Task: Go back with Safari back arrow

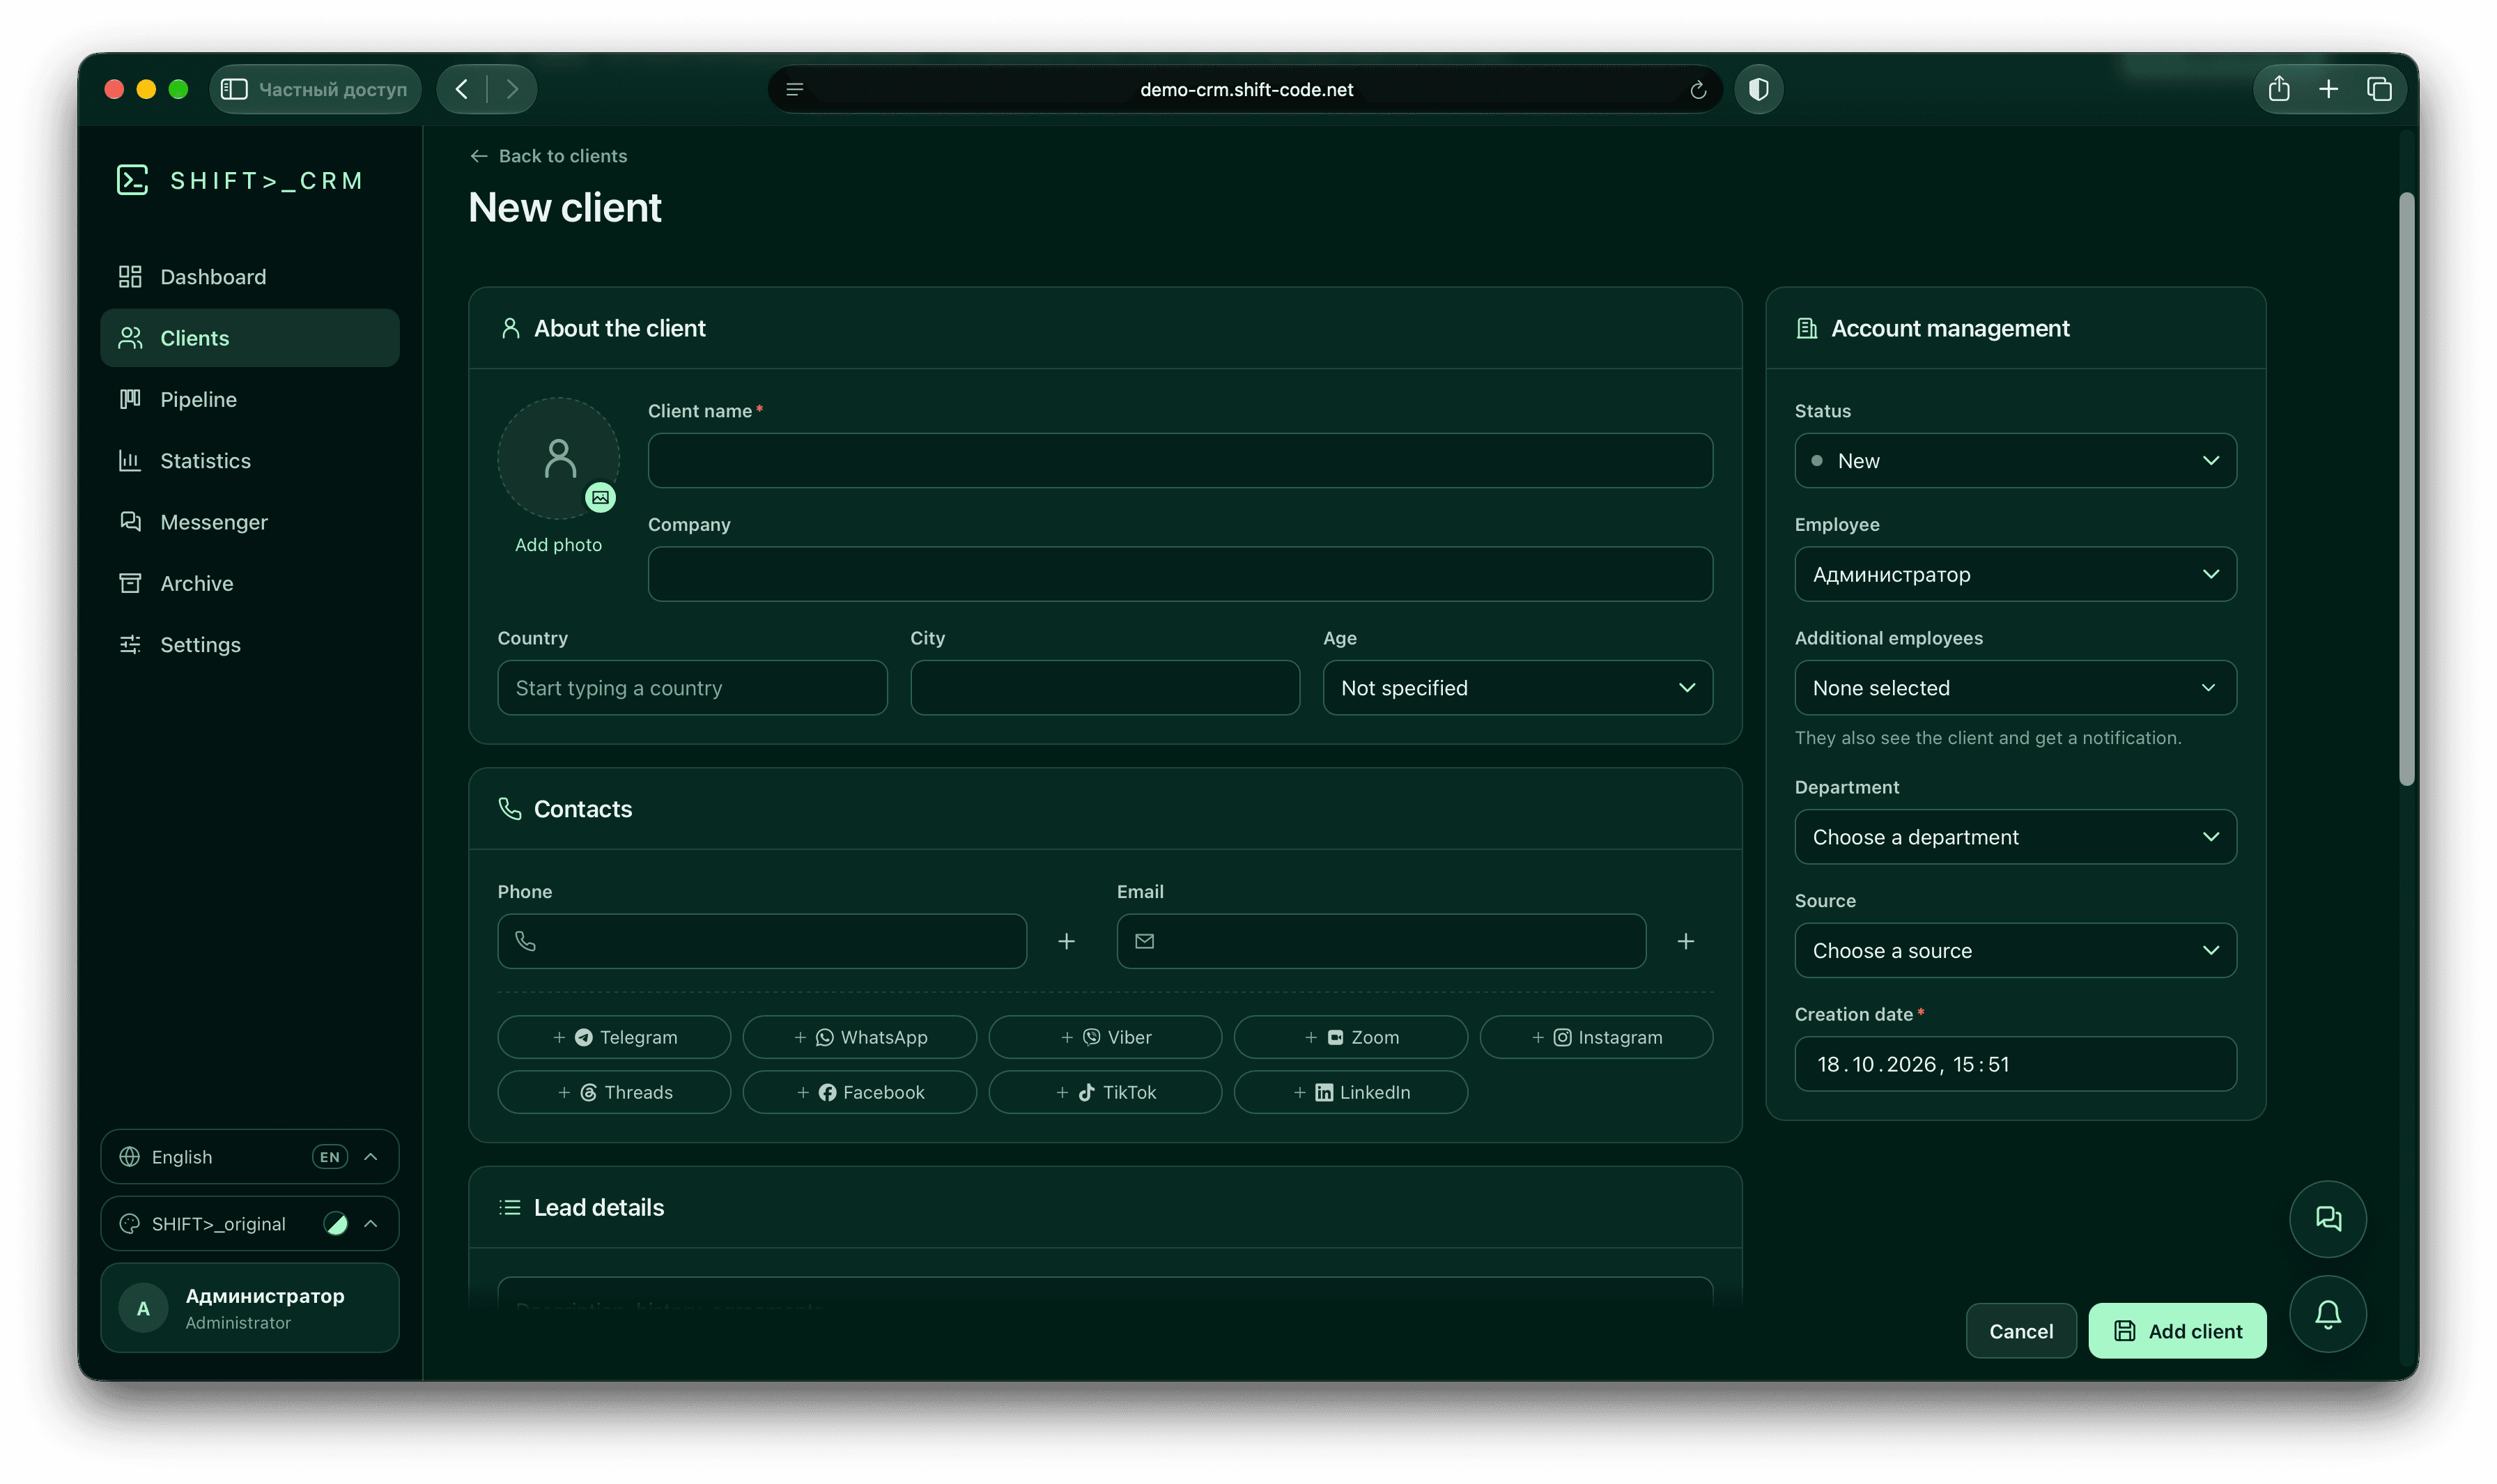Action: coord(462,89)
